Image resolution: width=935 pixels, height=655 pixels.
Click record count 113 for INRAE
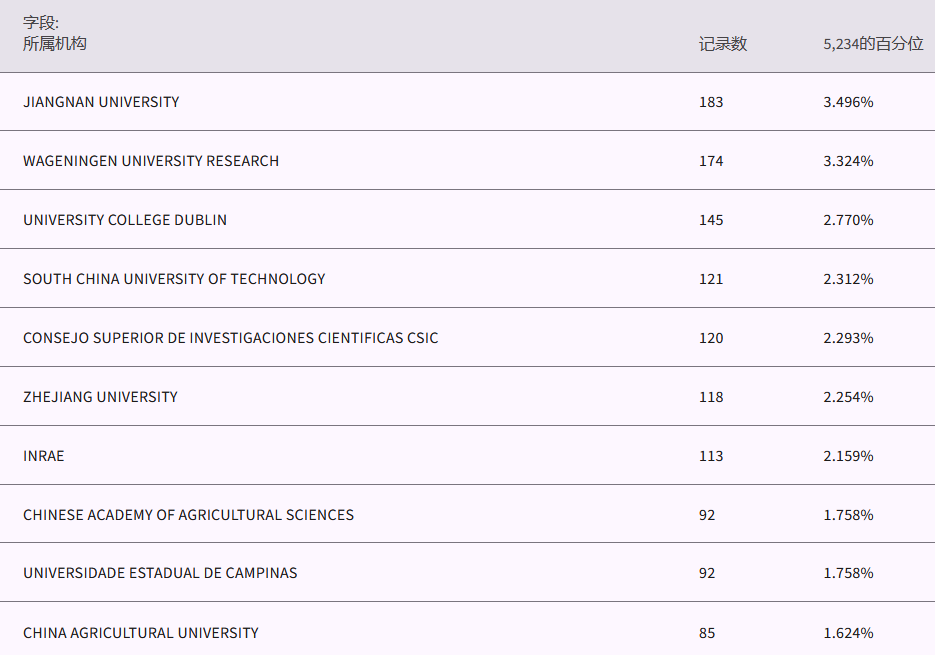pos(711,456)
